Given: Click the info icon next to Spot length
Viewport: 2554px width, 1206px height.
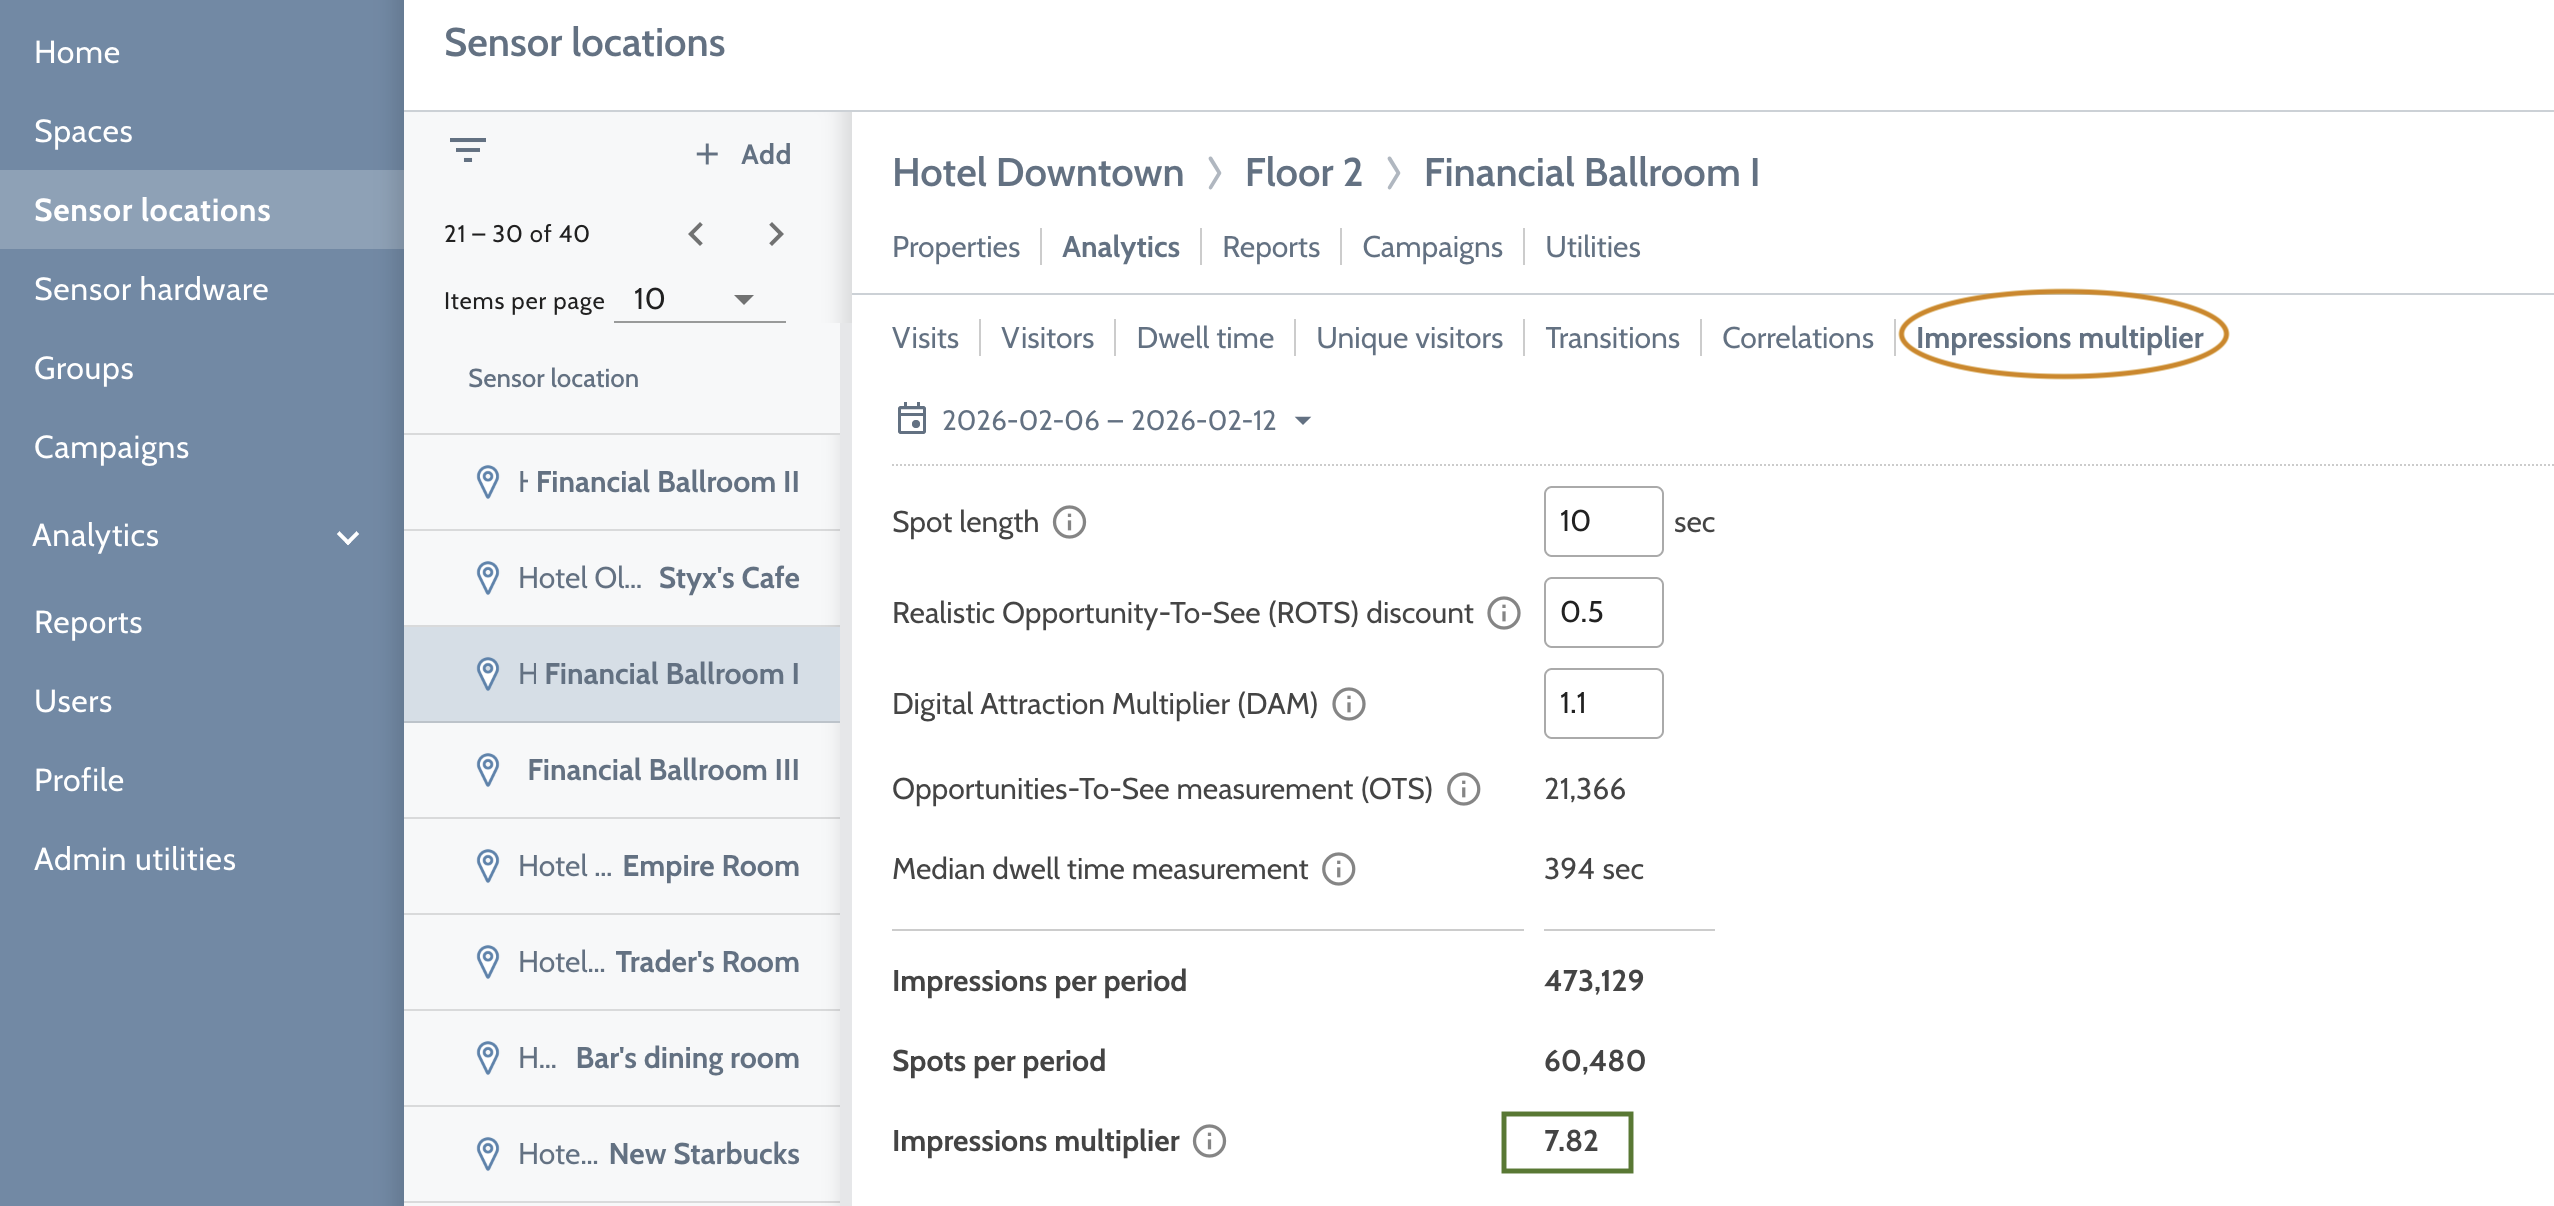Looking at the screenshot, I should (1069, 522).
